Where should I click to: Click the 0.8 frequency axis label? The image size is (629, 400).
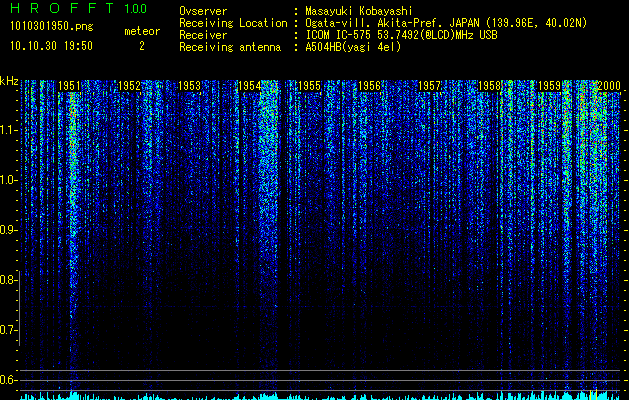click(8, 280)
